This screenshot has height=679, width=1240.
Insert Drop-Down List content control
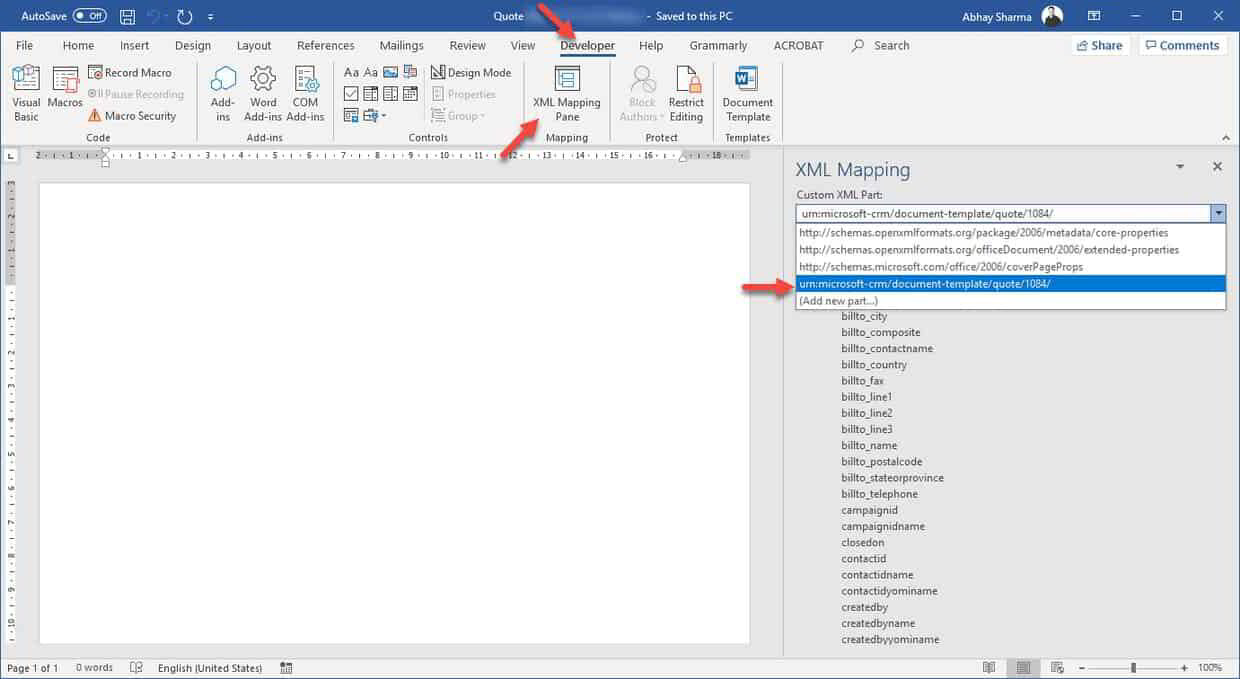tap(391, 94)
